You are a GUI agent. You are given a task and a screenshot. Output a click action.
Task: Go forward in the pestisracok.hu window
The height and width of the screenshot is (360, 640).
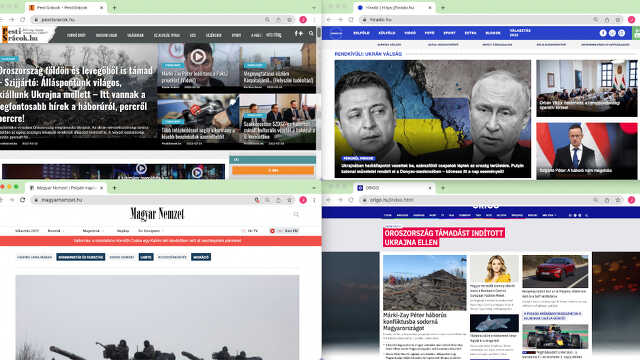pyautogui.click(x=12, y=20)
